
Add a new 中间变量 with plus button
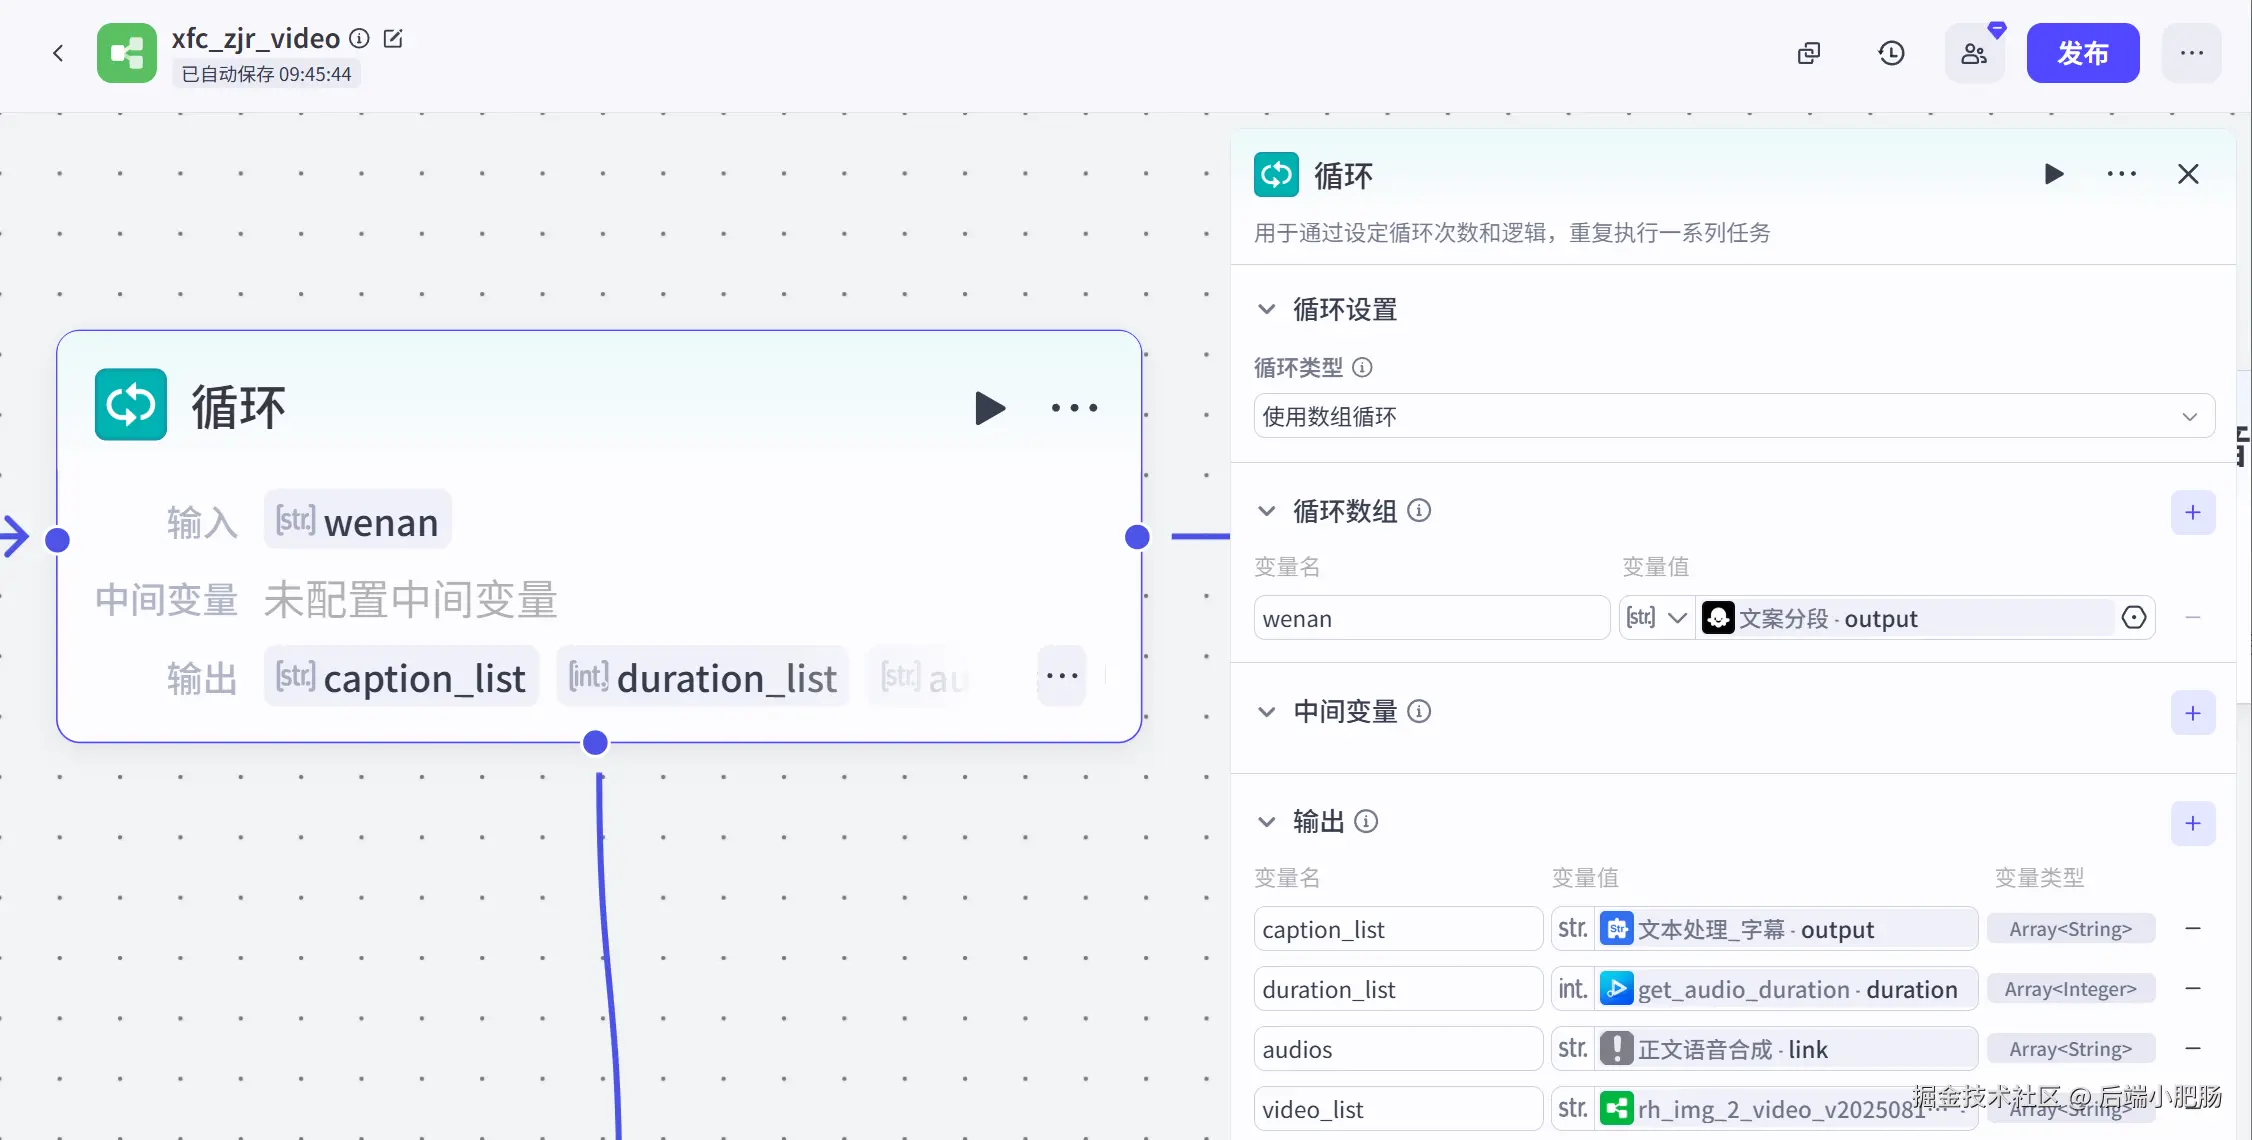coord(2193,713)
